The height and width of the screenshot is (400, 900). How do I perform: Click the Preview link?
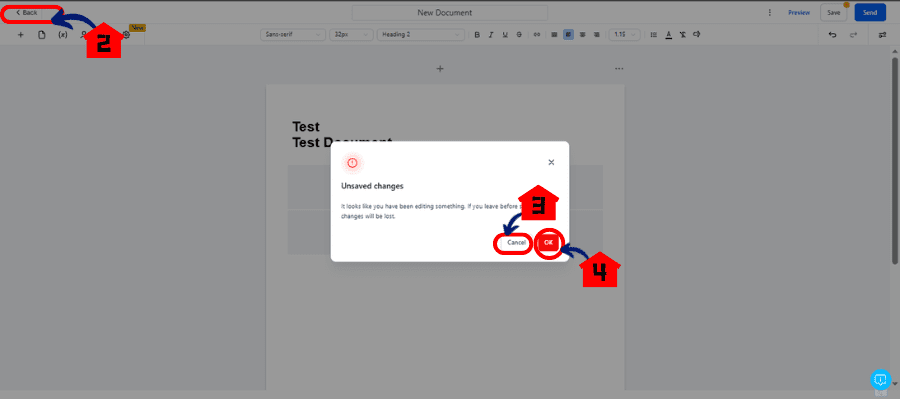[798, 13]
